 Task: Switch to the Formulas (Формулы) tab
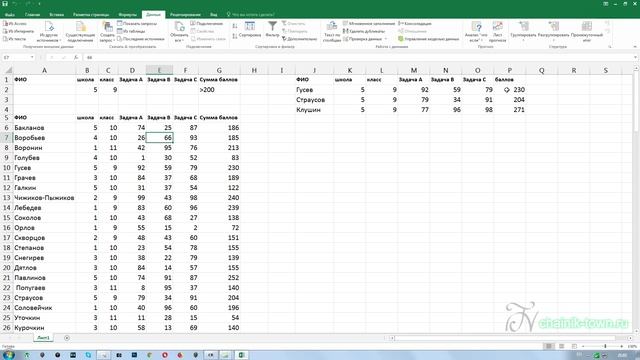127,15
